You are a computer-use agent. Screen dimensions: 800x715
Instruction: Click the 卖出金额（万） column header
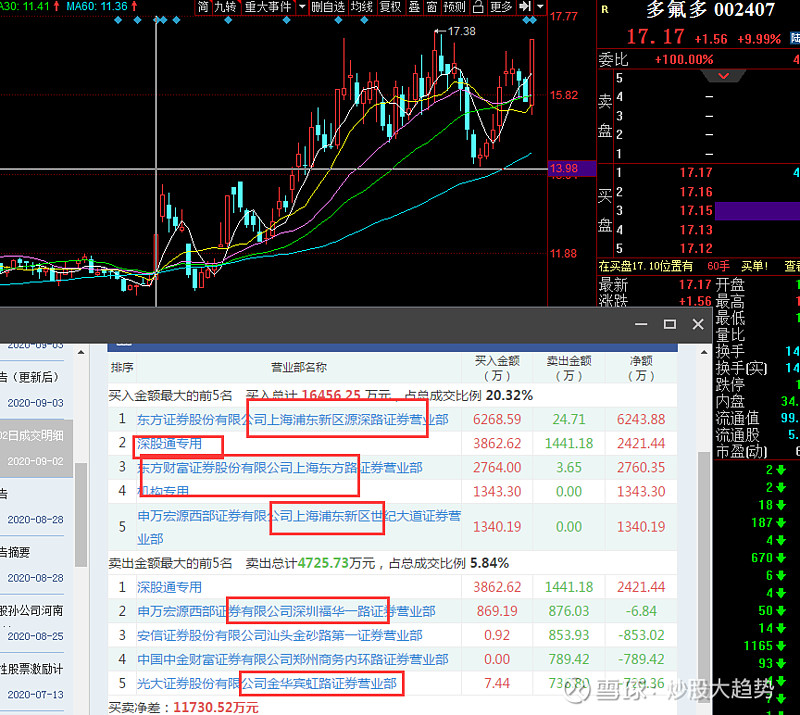(x=569, y=368)
